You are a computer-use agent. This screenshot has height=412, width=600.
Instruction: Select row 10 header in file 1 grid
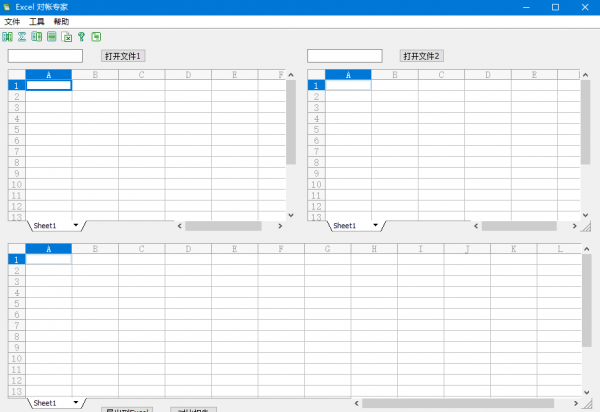point(17,184)
